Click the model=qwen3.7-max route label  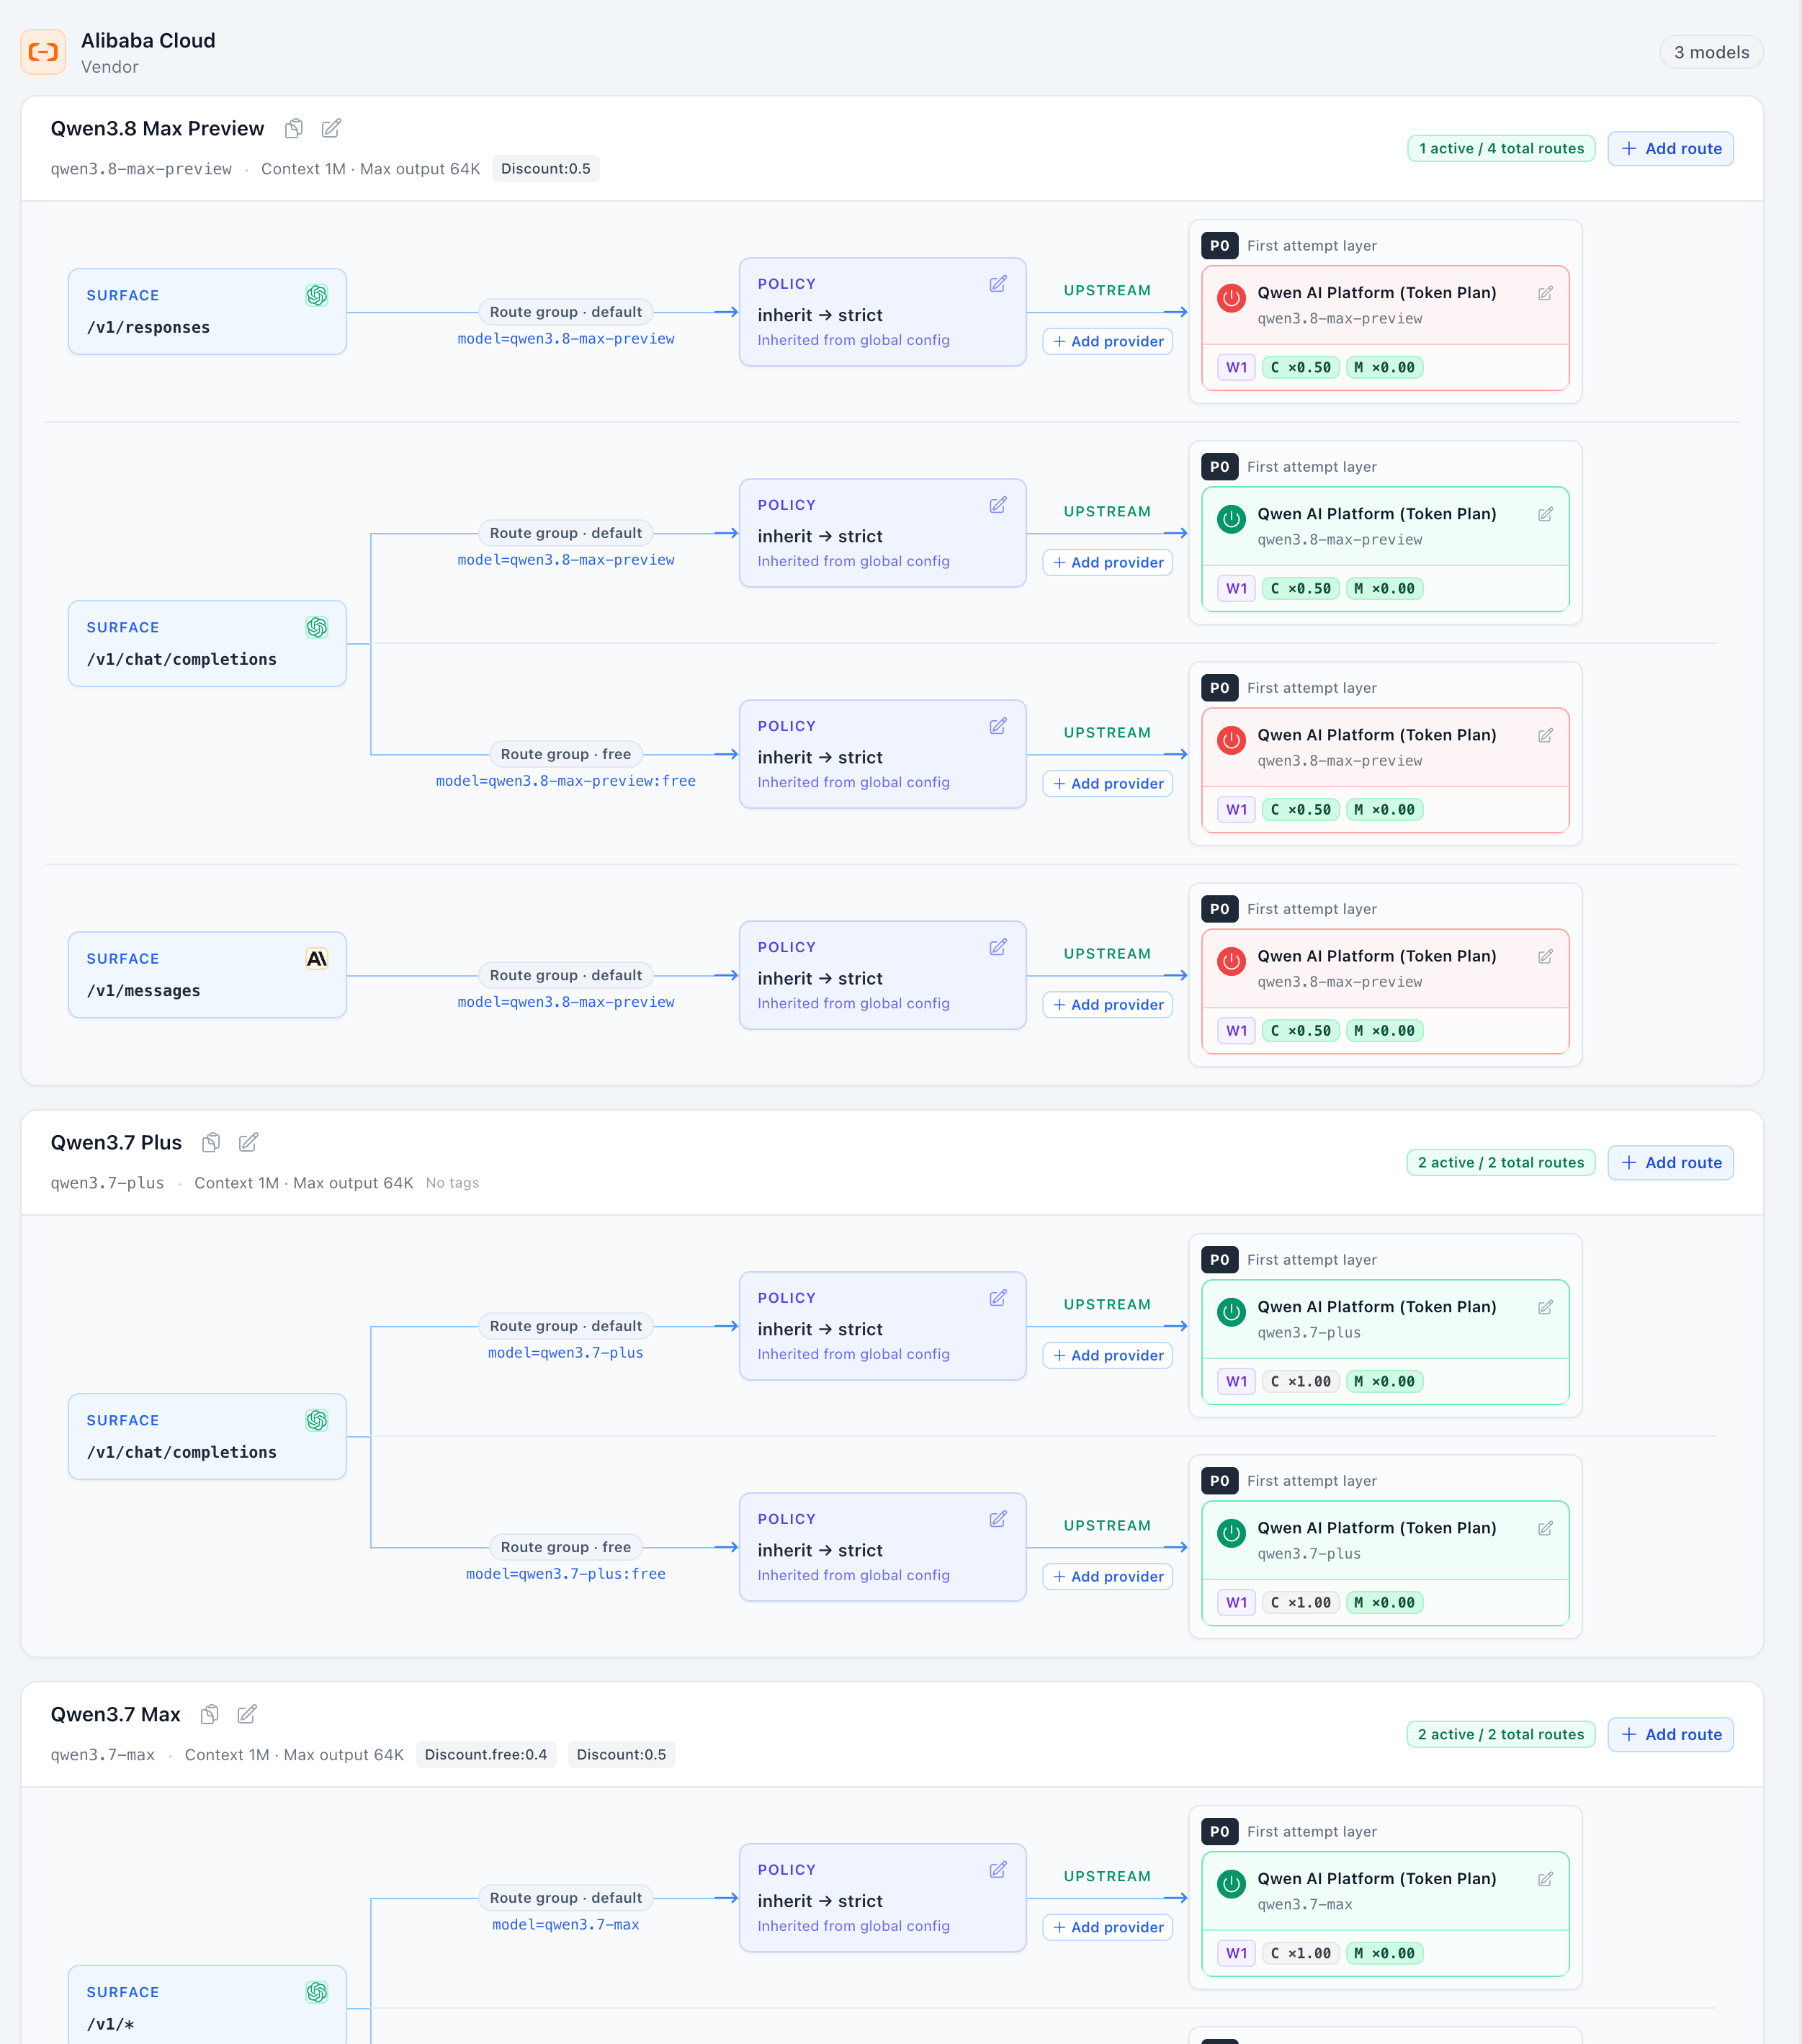pyautogui.click(x=566, y=1925)
